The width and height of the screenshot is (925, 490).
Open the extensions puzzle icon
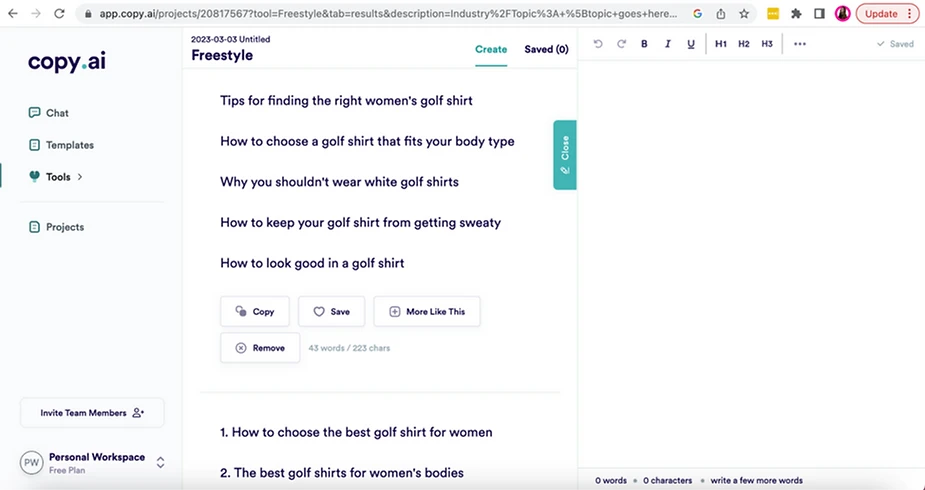796,14
